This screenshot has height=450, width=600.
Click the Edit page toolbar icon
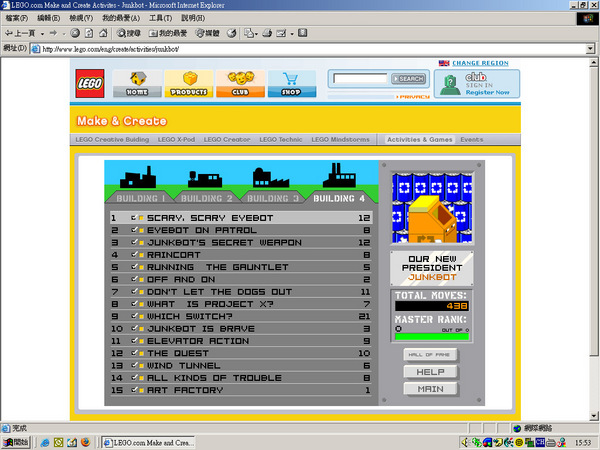pyautogui.click(x=281, y=33)
